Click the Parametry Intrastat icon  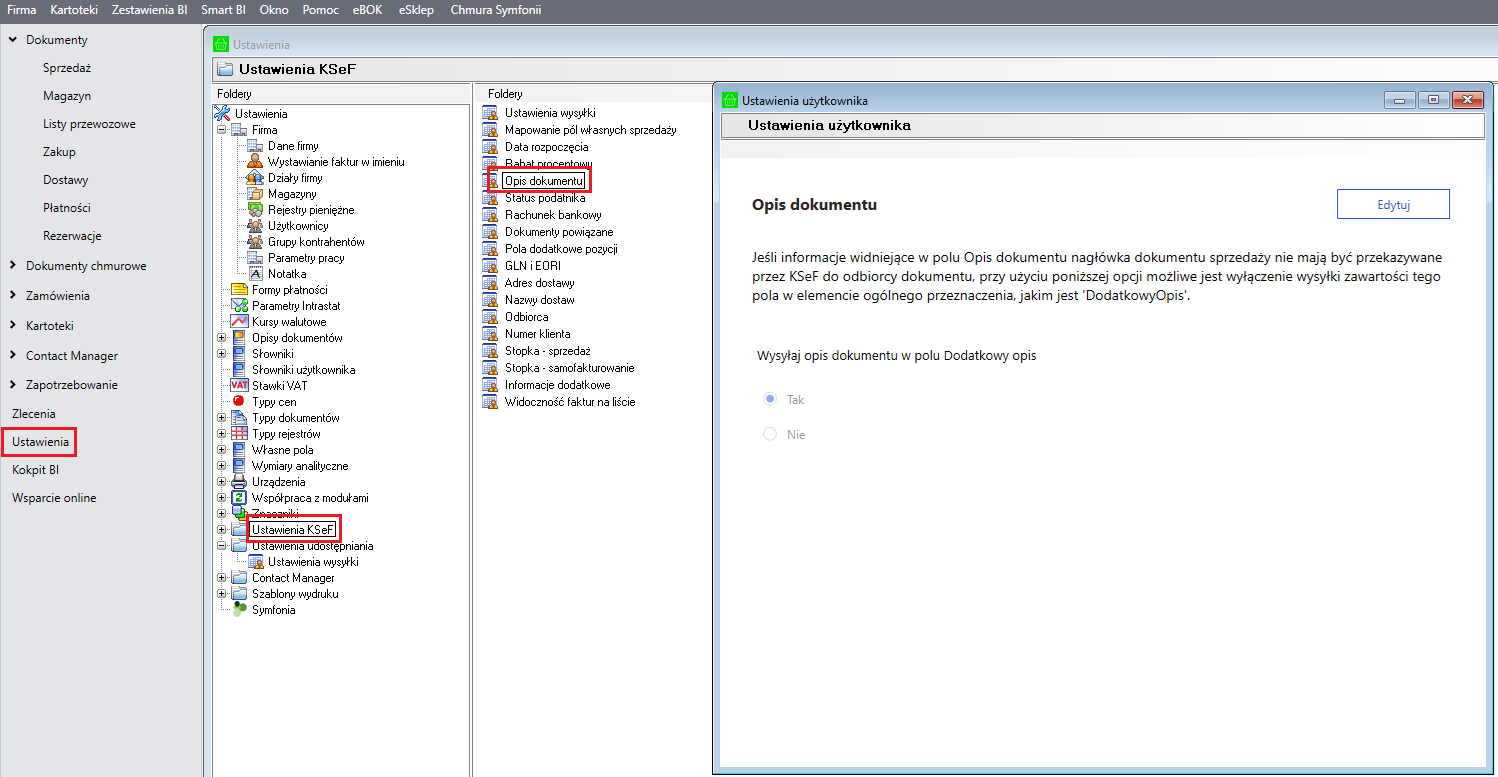[x=239, y=306]
